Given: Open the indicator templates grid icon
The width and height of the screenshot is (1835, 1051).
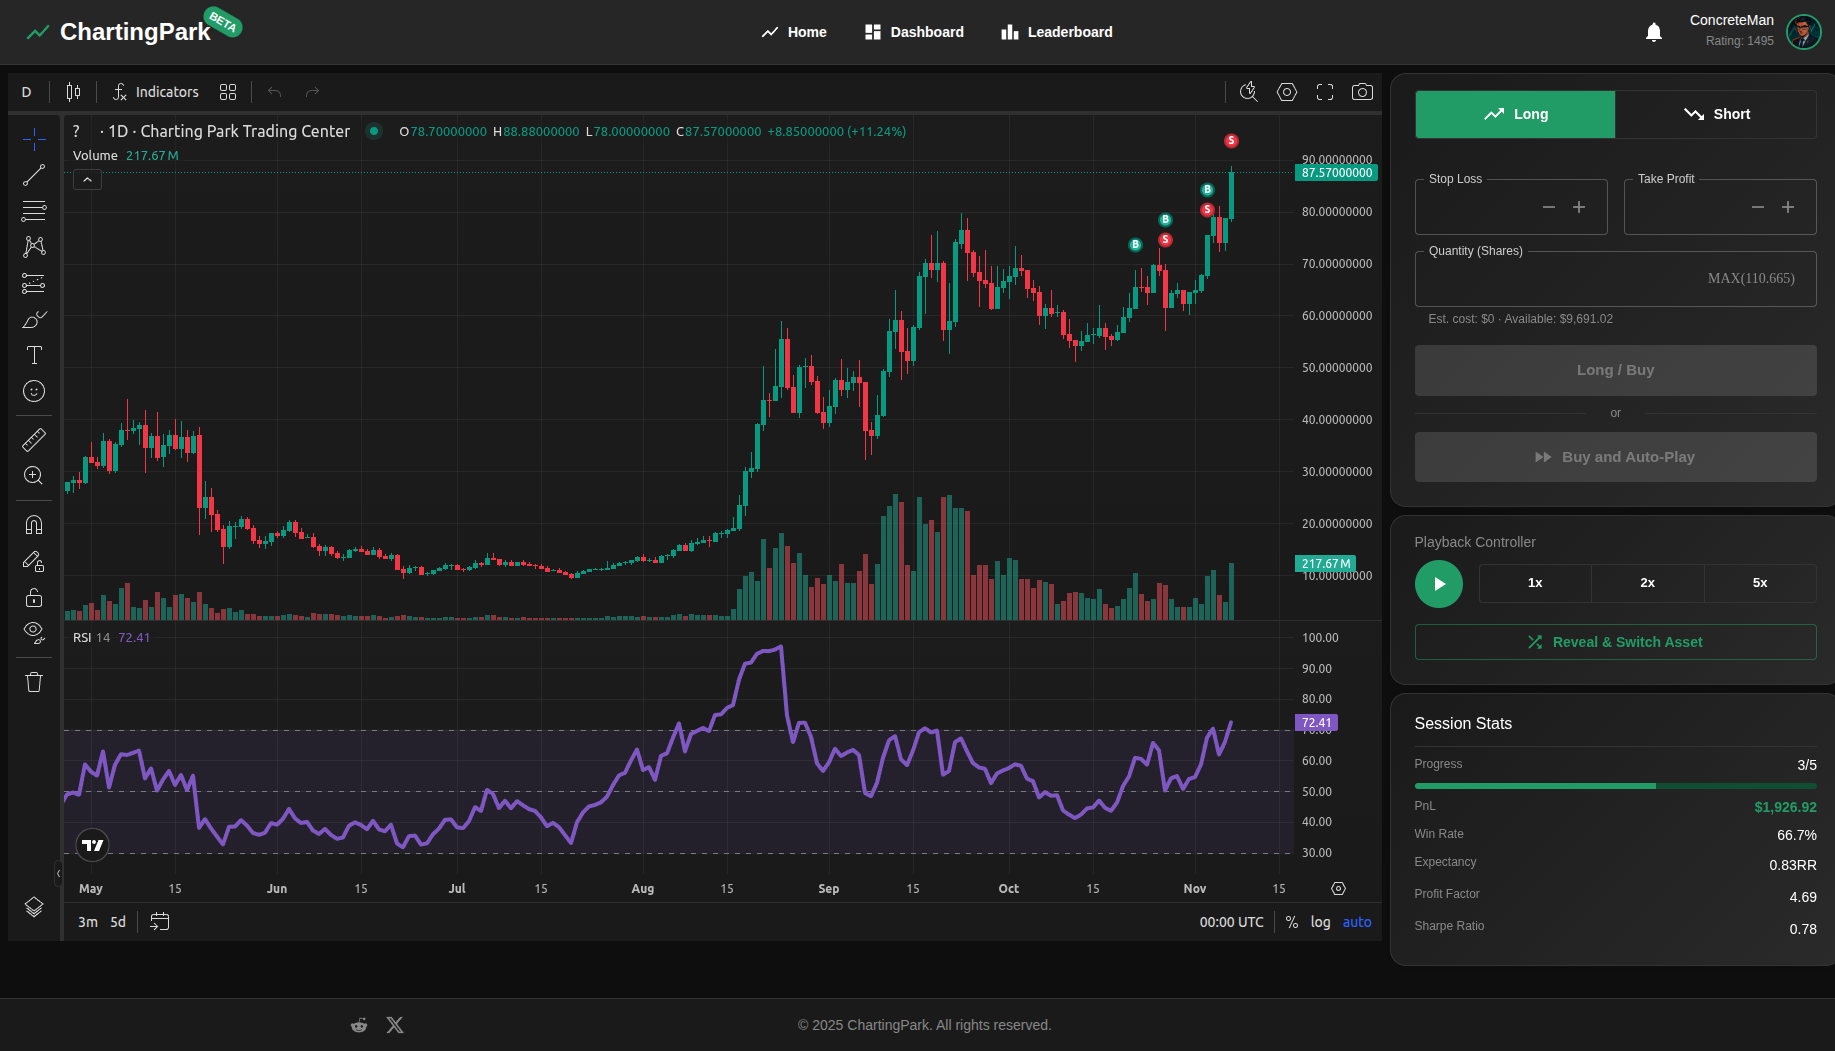Looking at the screenshot, I should pyautogui.click(x=228, y=92).
